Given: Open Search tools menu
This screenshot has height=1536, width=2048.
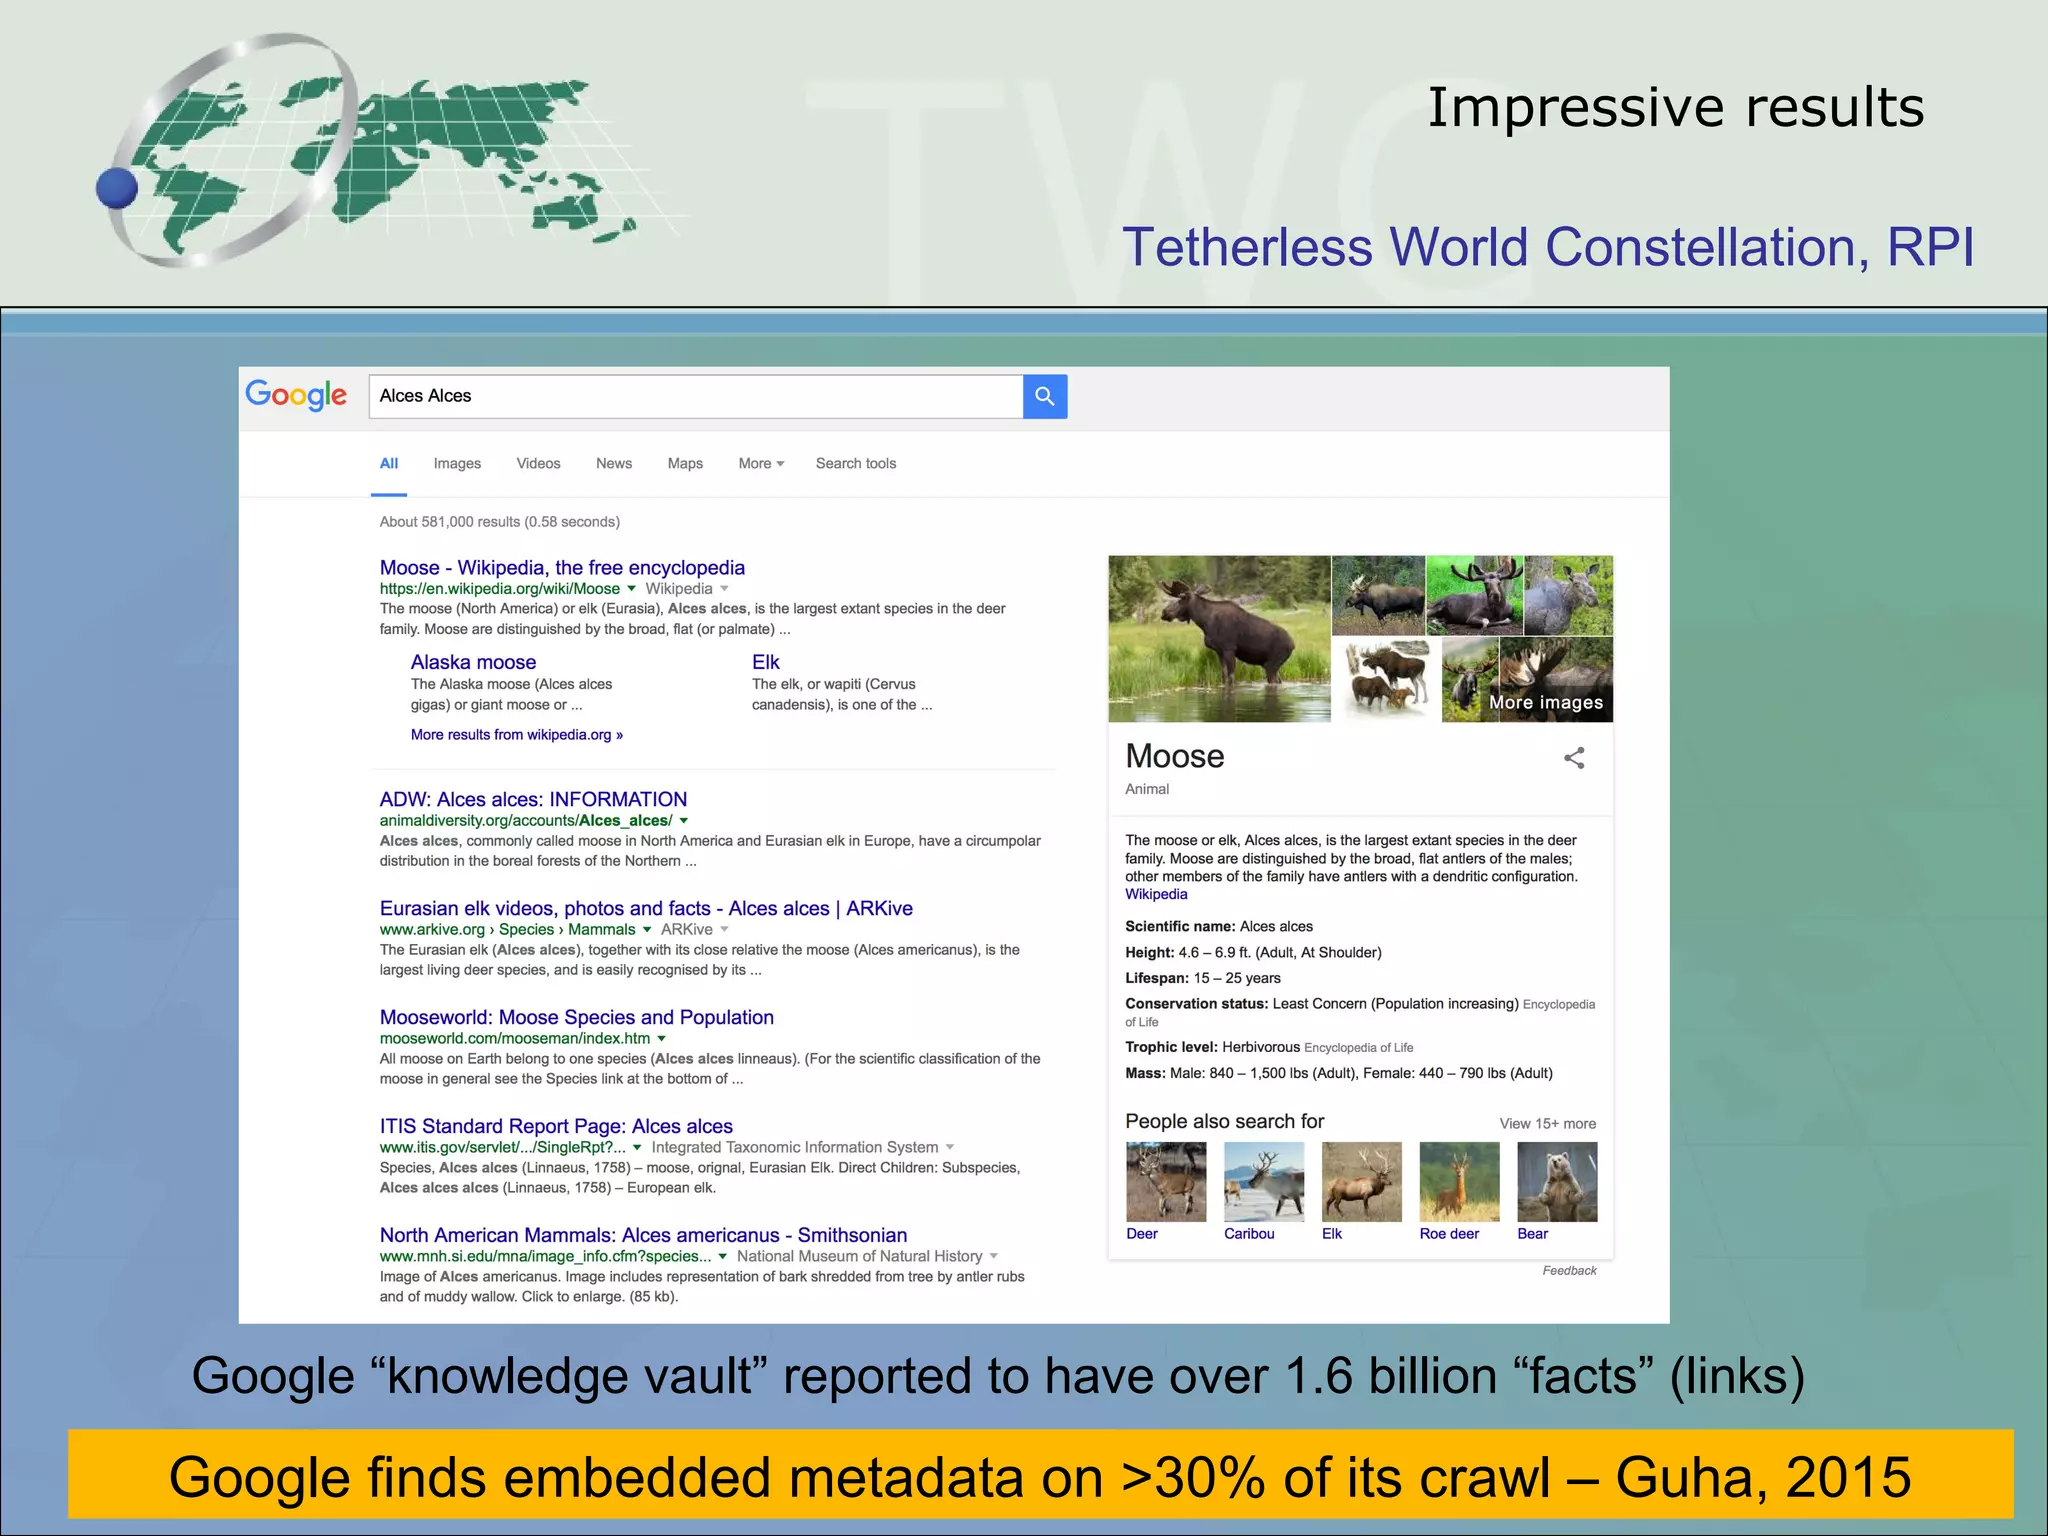Looking at the screenshot, I should (x=855, y=464).
